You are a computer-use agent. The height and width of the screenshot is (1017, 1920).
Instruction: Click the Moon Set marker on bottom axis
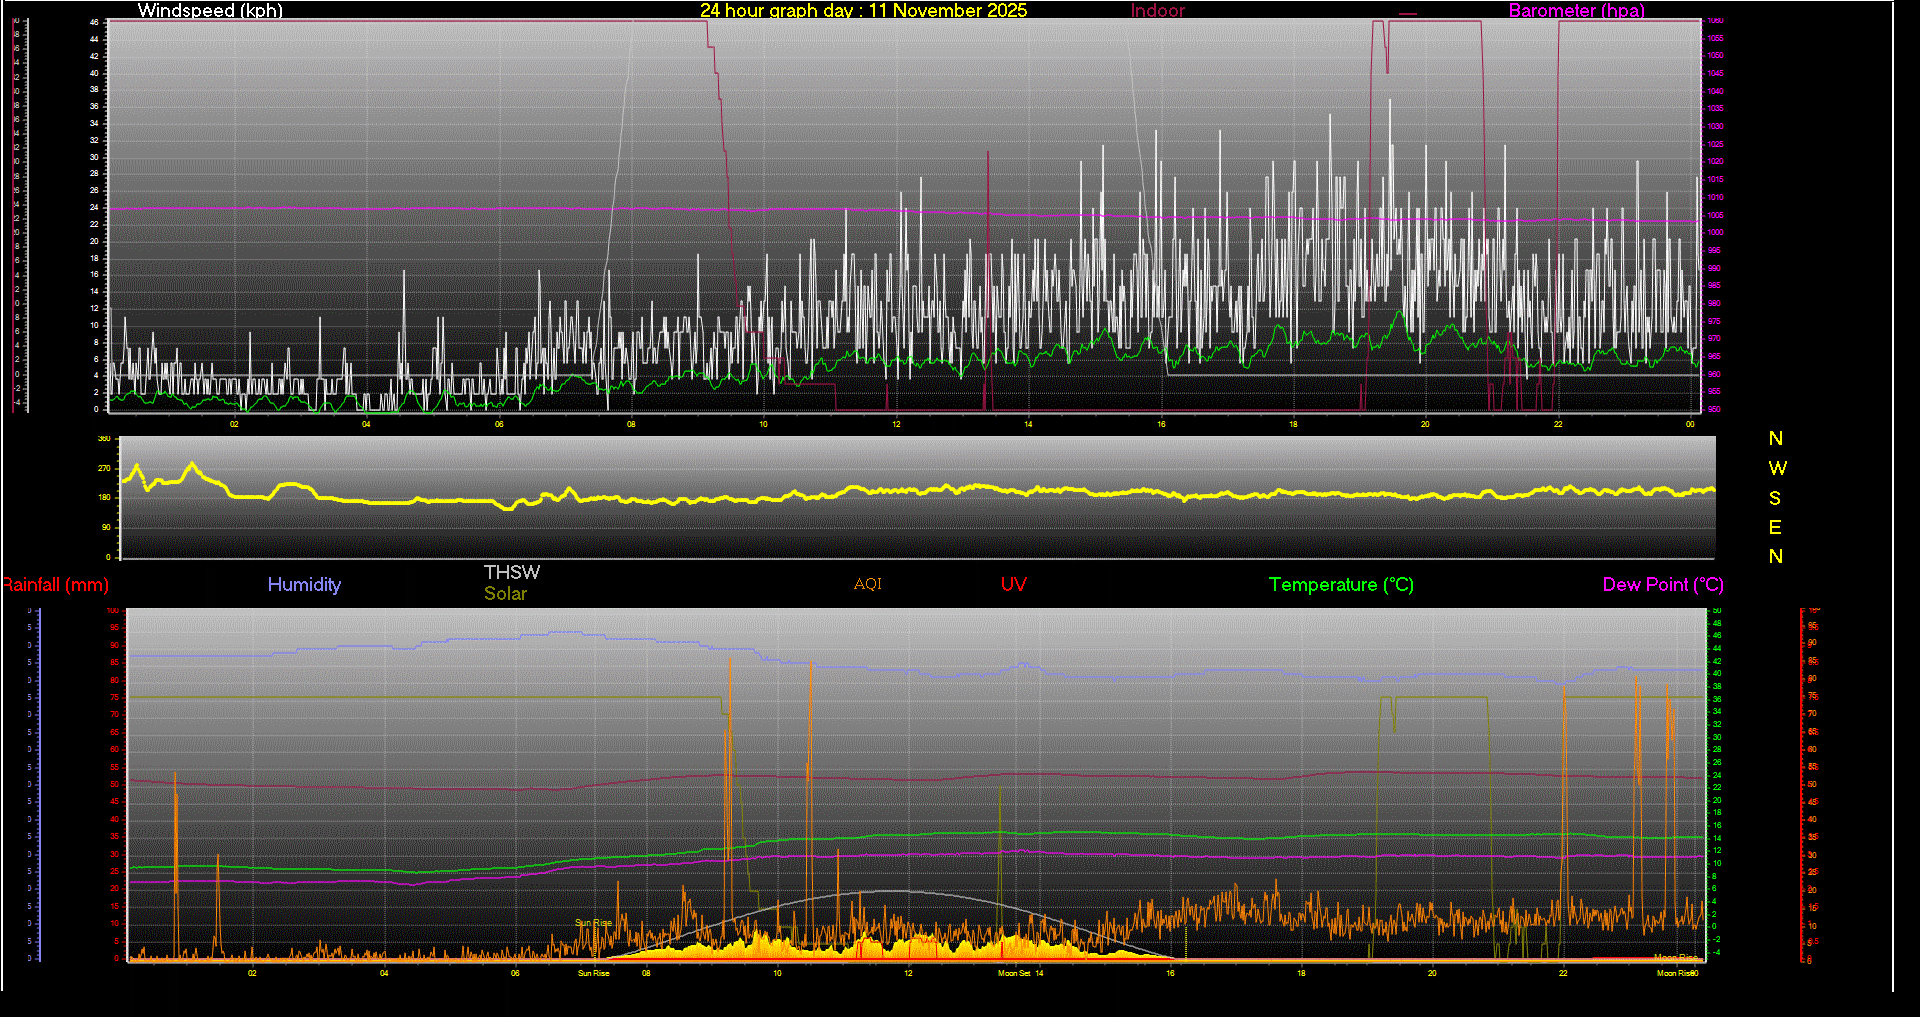(1014, 973)
